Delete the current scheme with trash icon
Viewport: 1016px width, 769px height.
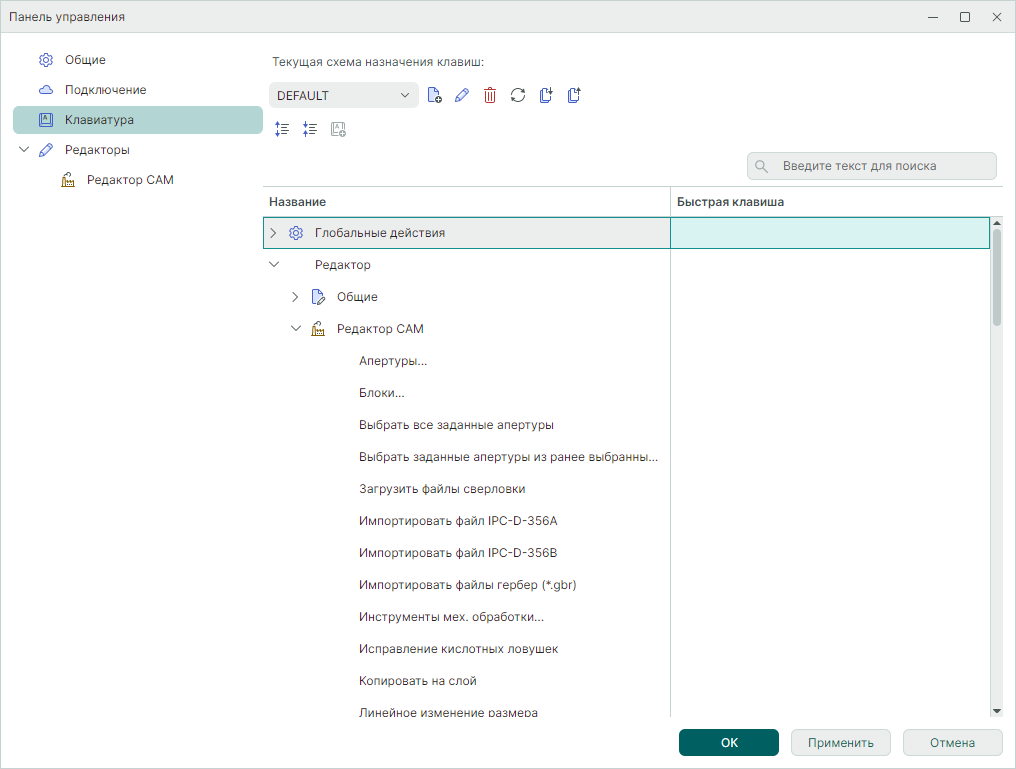(490, 96)
